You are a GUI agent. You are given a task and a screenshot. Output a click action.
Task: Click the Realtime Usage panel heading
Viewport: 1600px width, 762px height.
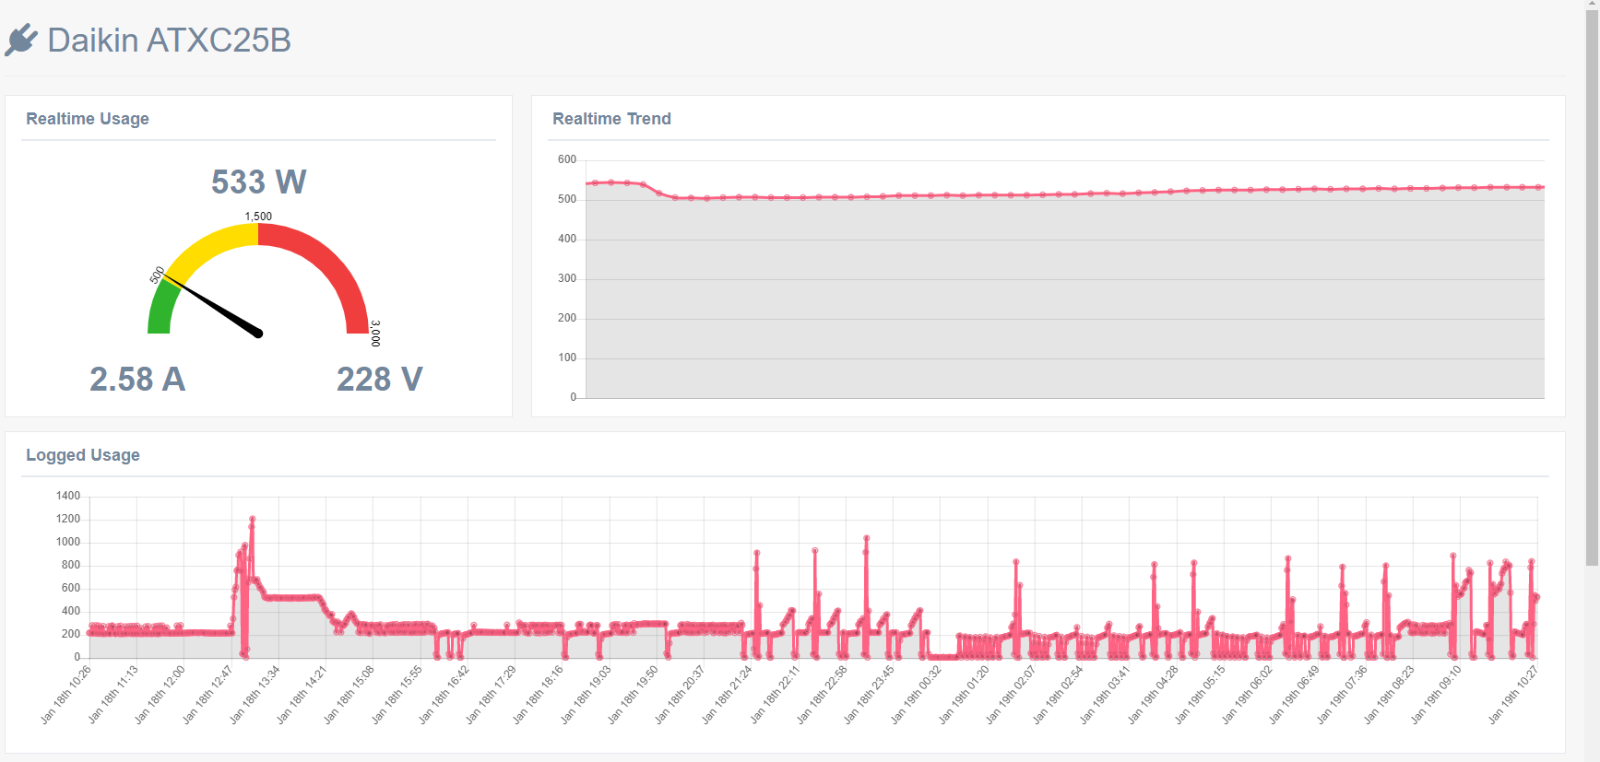[87, 118]
